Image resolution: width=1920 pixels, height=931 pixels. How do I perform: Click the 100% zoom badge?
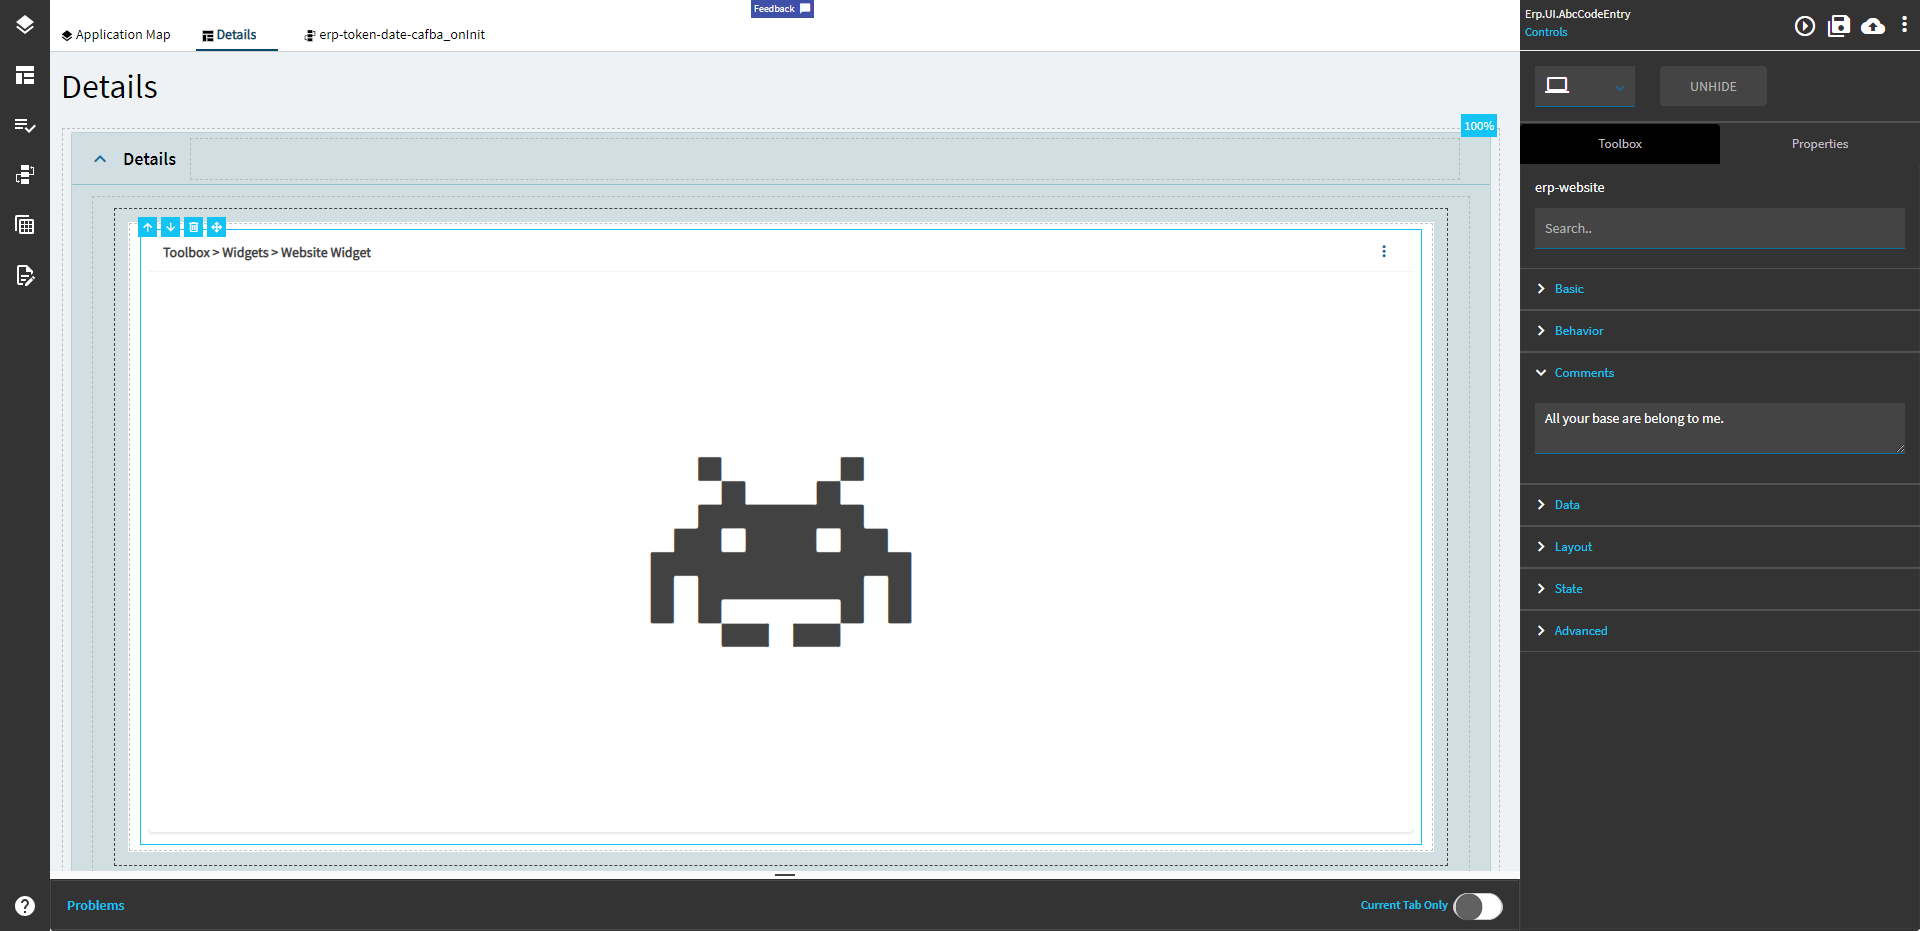click(x=1479, y=126)
